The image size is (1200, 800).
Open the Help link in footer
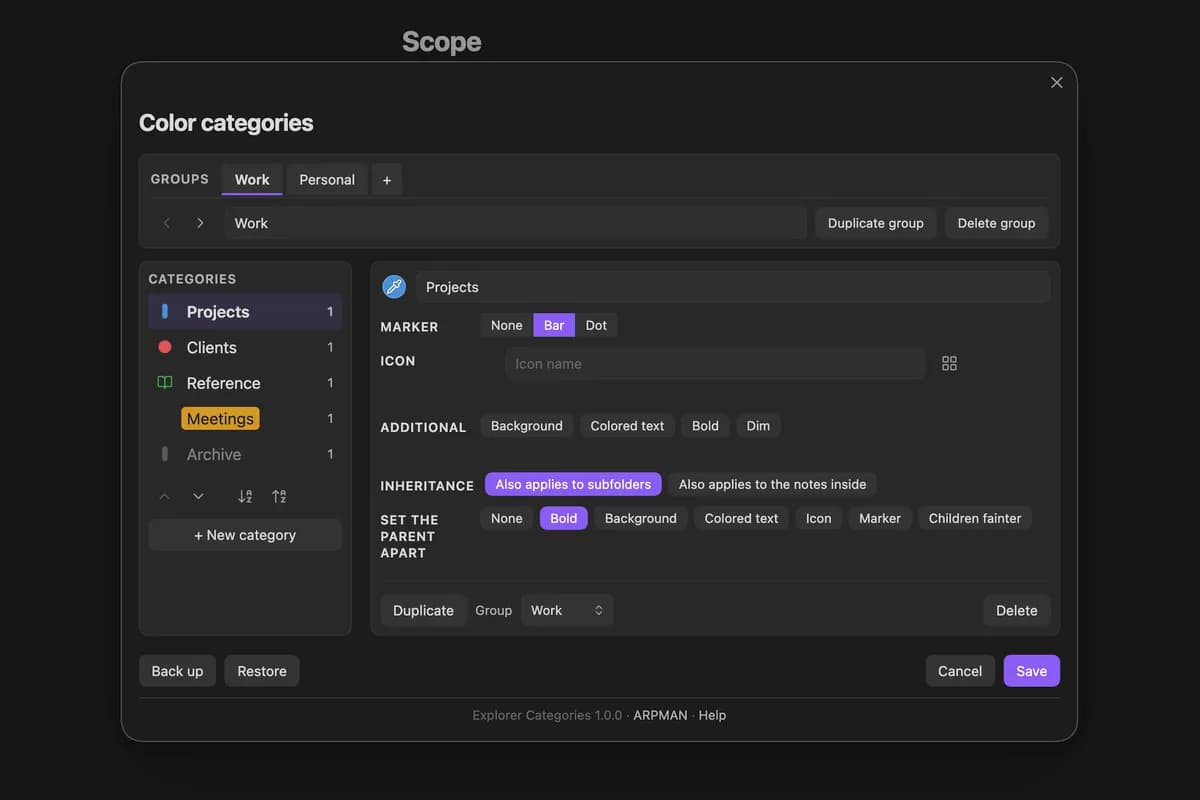point(713,715)
